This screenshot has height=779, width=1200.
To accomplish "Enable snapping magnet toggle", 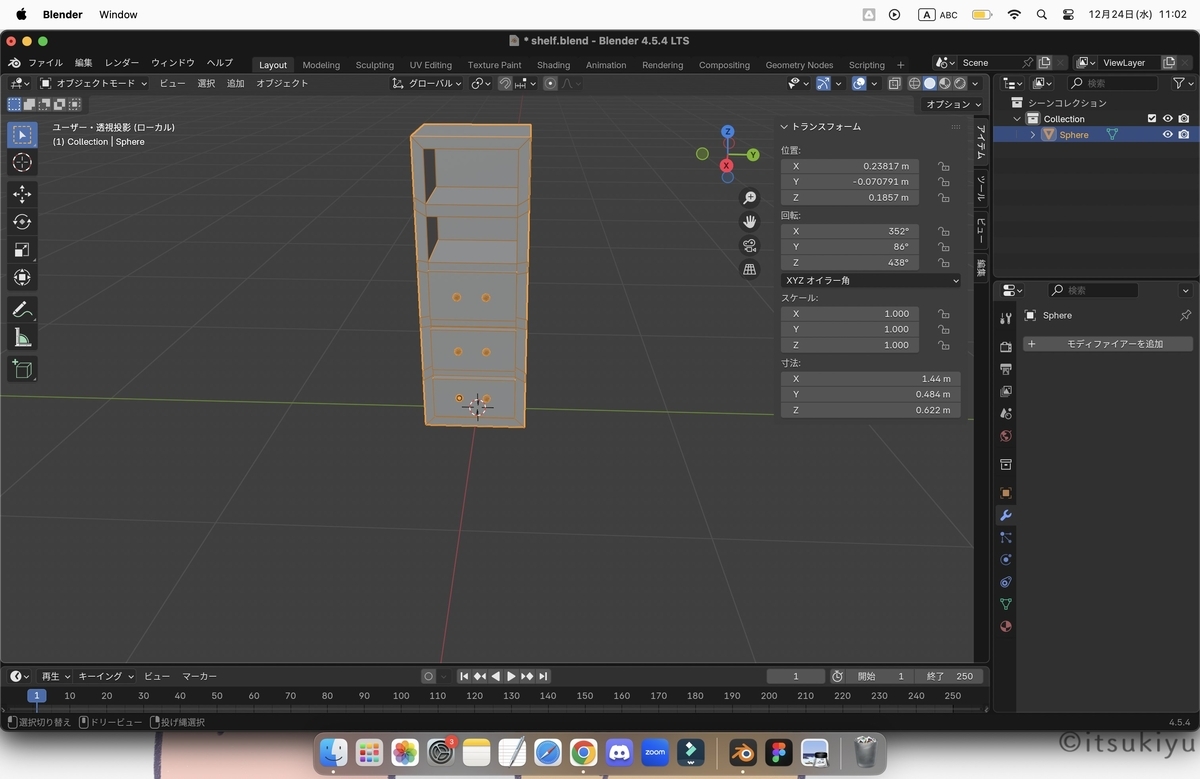I will tap(505, 84).
